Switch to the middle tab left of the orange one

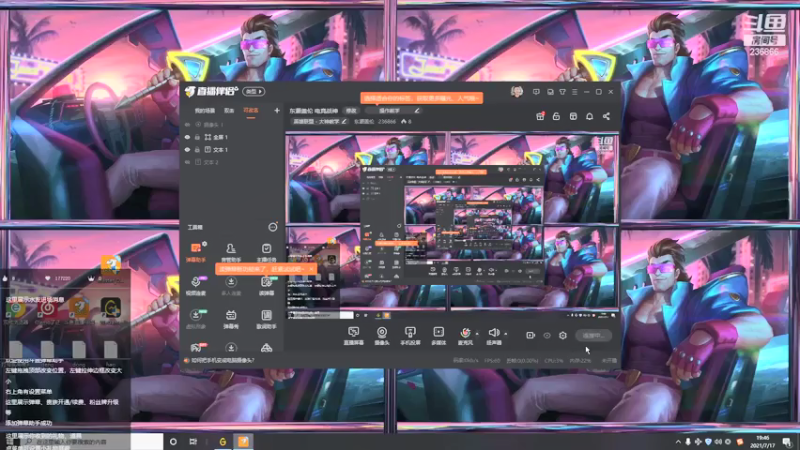(x=229, y=111)
